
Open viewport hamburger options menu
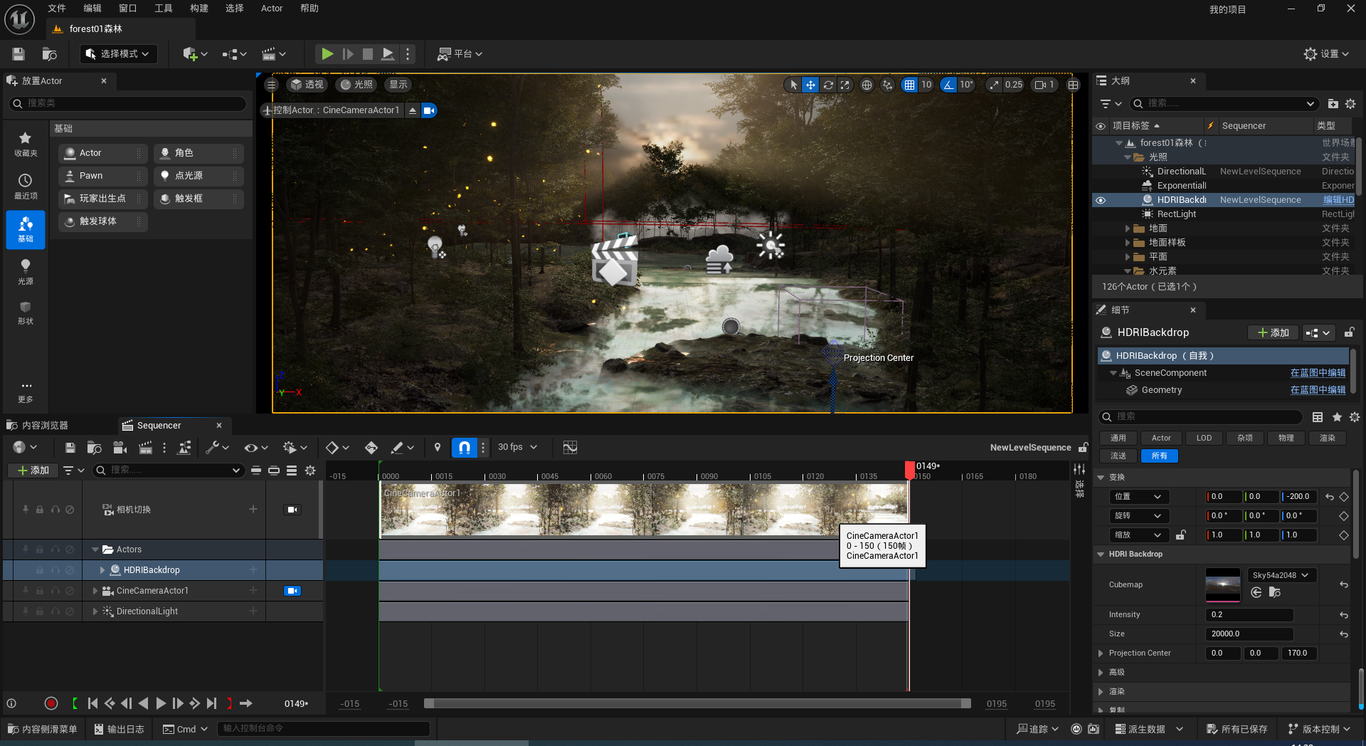pos(271,84)
